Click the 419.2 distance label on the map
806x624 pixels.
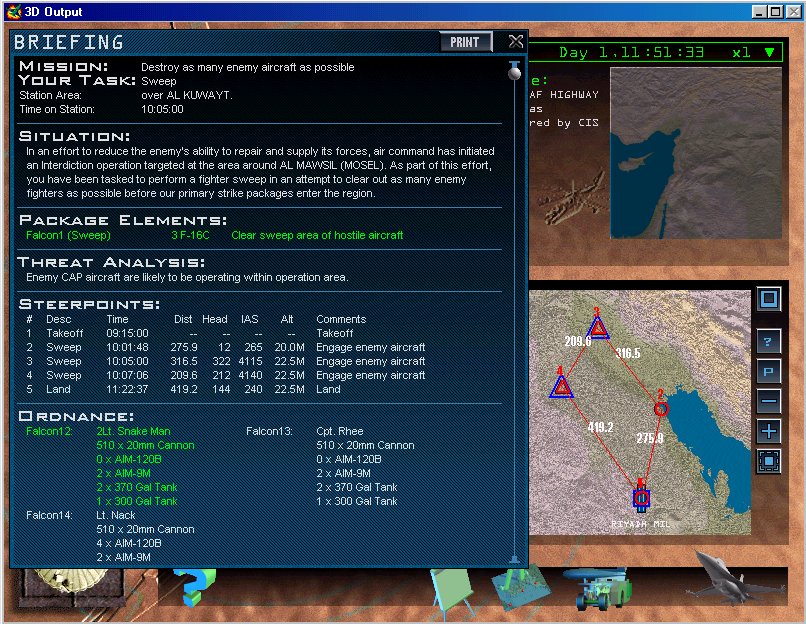[600, 427]
